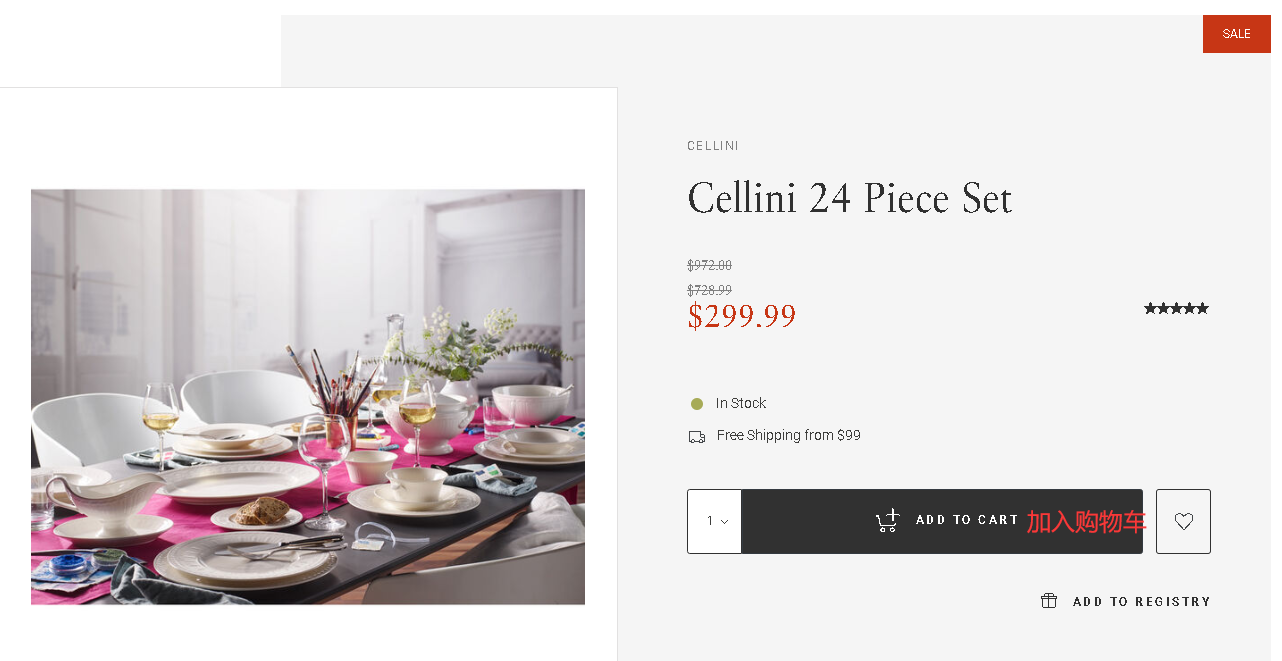Click the heart wishlist icon
The height and width of the screenshot is (661, 1282).
(1183, 521)
